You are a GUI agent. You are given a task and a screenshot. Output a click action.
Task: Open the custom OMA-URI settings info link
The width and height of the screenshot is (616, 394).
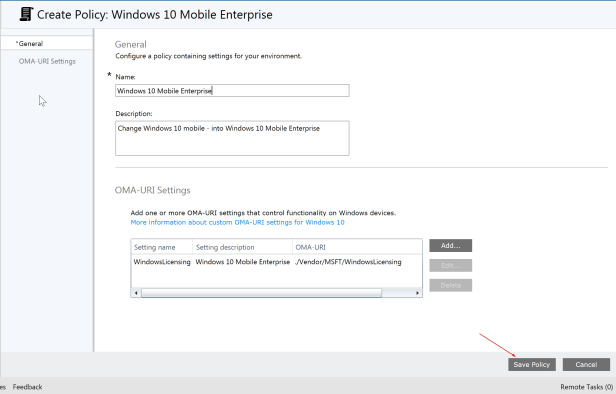point(237,222)
